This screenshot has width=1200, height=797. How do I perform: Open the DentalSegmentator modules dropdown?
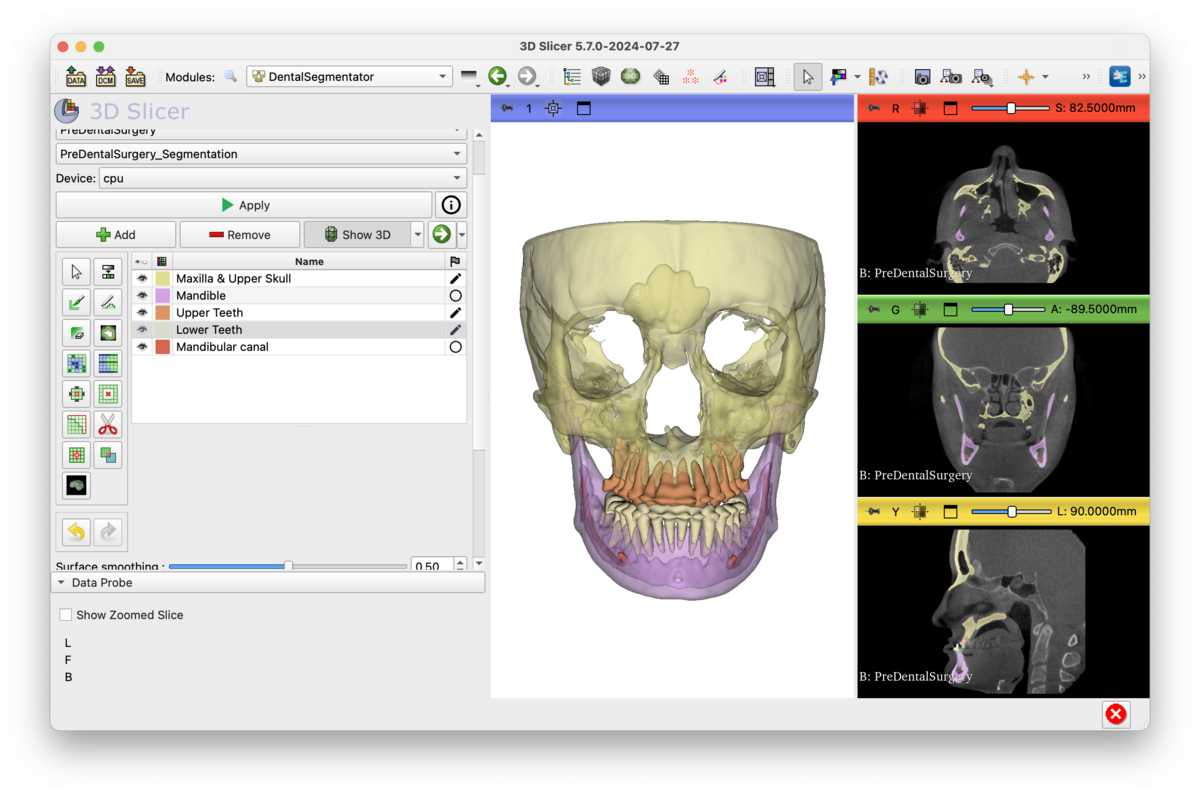pyautogui.click(x=350, y=77)
